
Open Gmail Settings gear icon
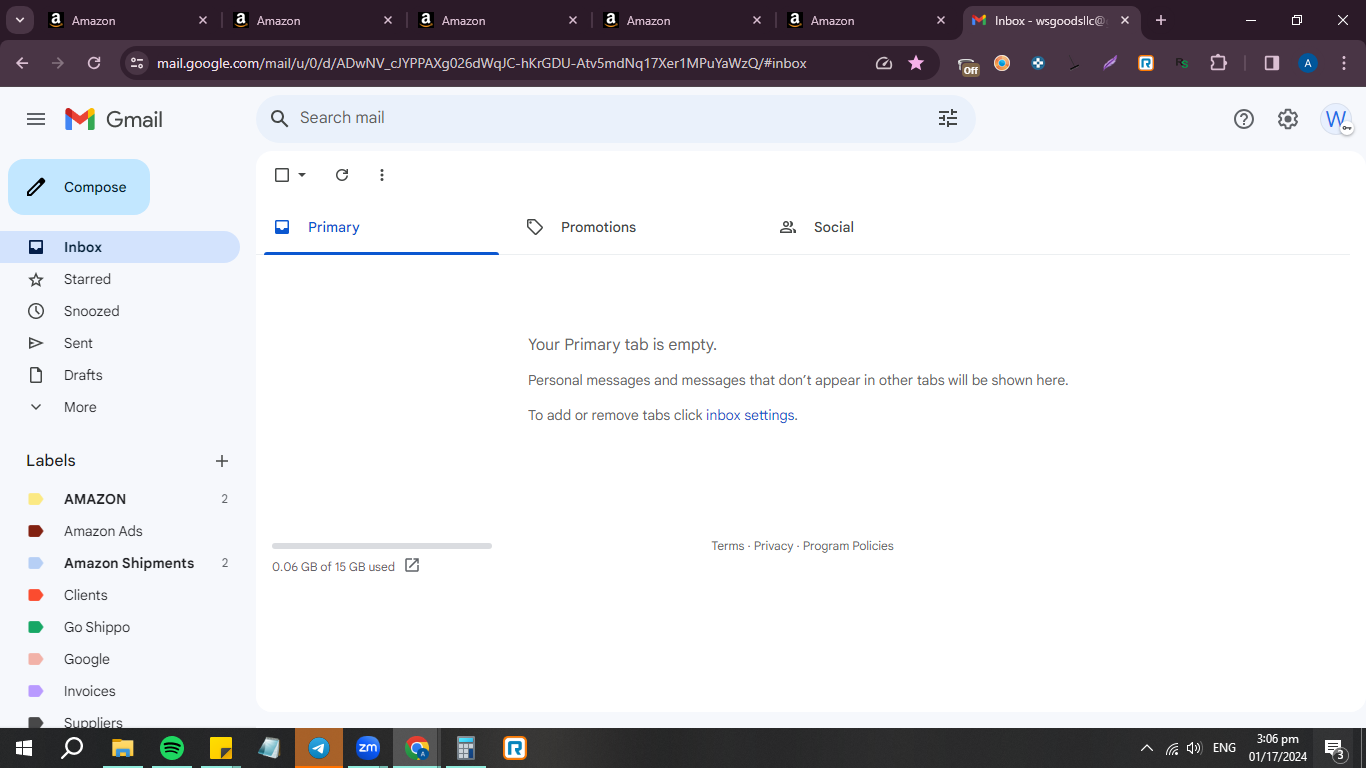pyautogui.click(x=1288, y=119)
